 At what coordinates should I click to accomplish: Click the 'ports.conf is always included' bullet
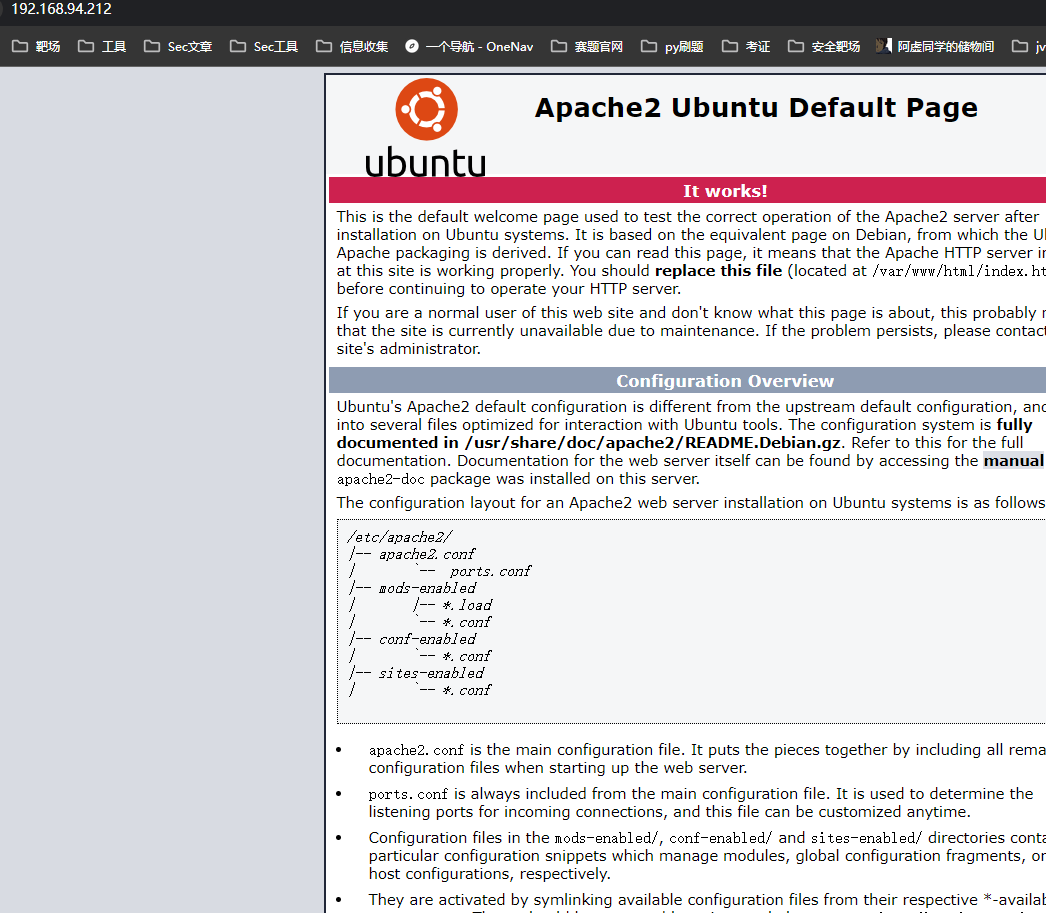(x=700, y=802)
